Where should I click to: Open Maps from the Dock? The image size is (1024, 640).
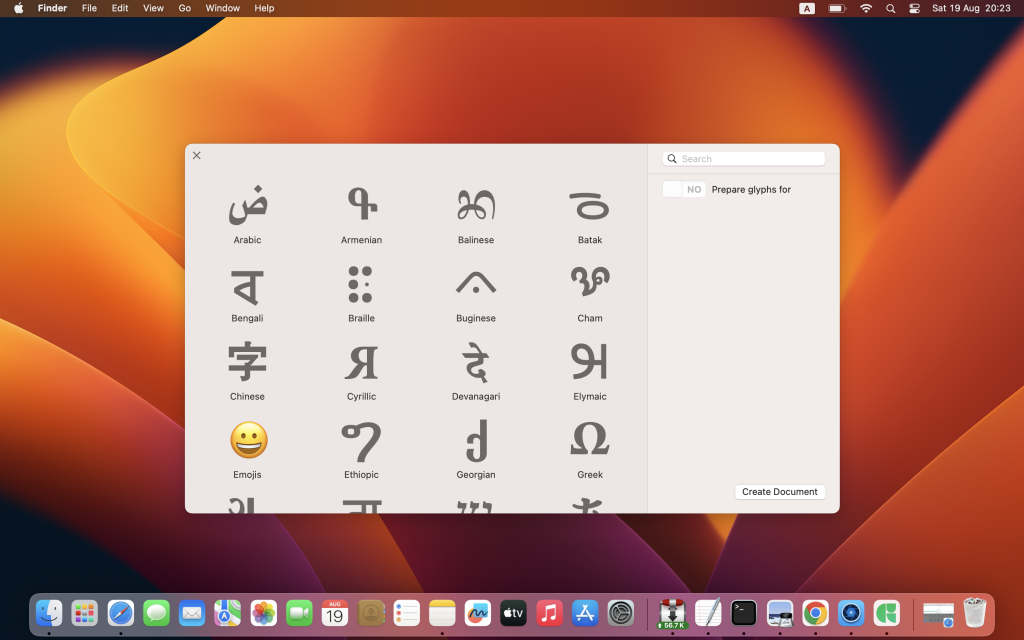228,613
